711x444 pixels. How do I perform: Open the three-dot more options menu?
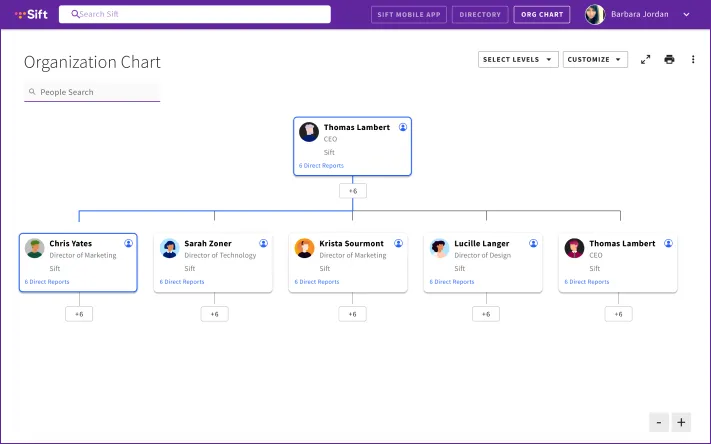(693, 59)
